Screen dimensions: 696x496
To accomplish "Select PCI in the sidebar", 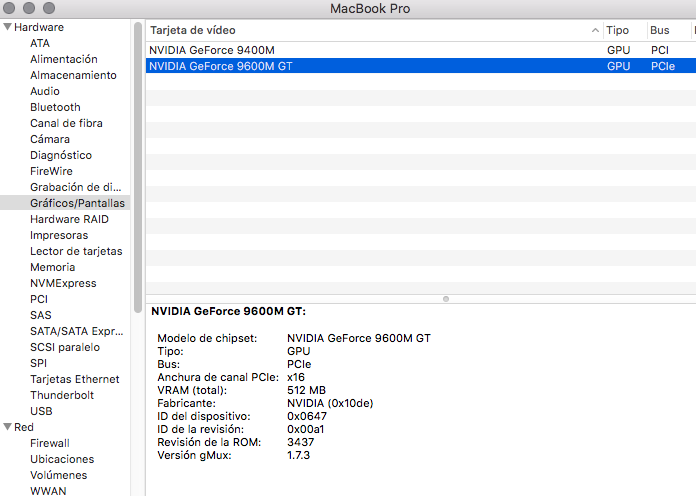I will click(x=39, y=299).
